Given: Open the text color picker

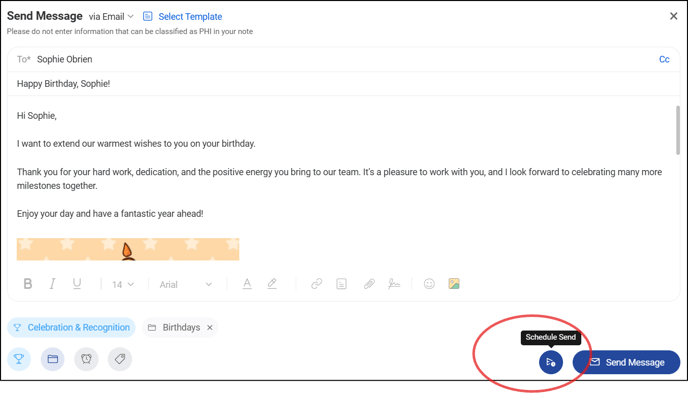Looking at the screenshot, I should (x=247, y=284).
